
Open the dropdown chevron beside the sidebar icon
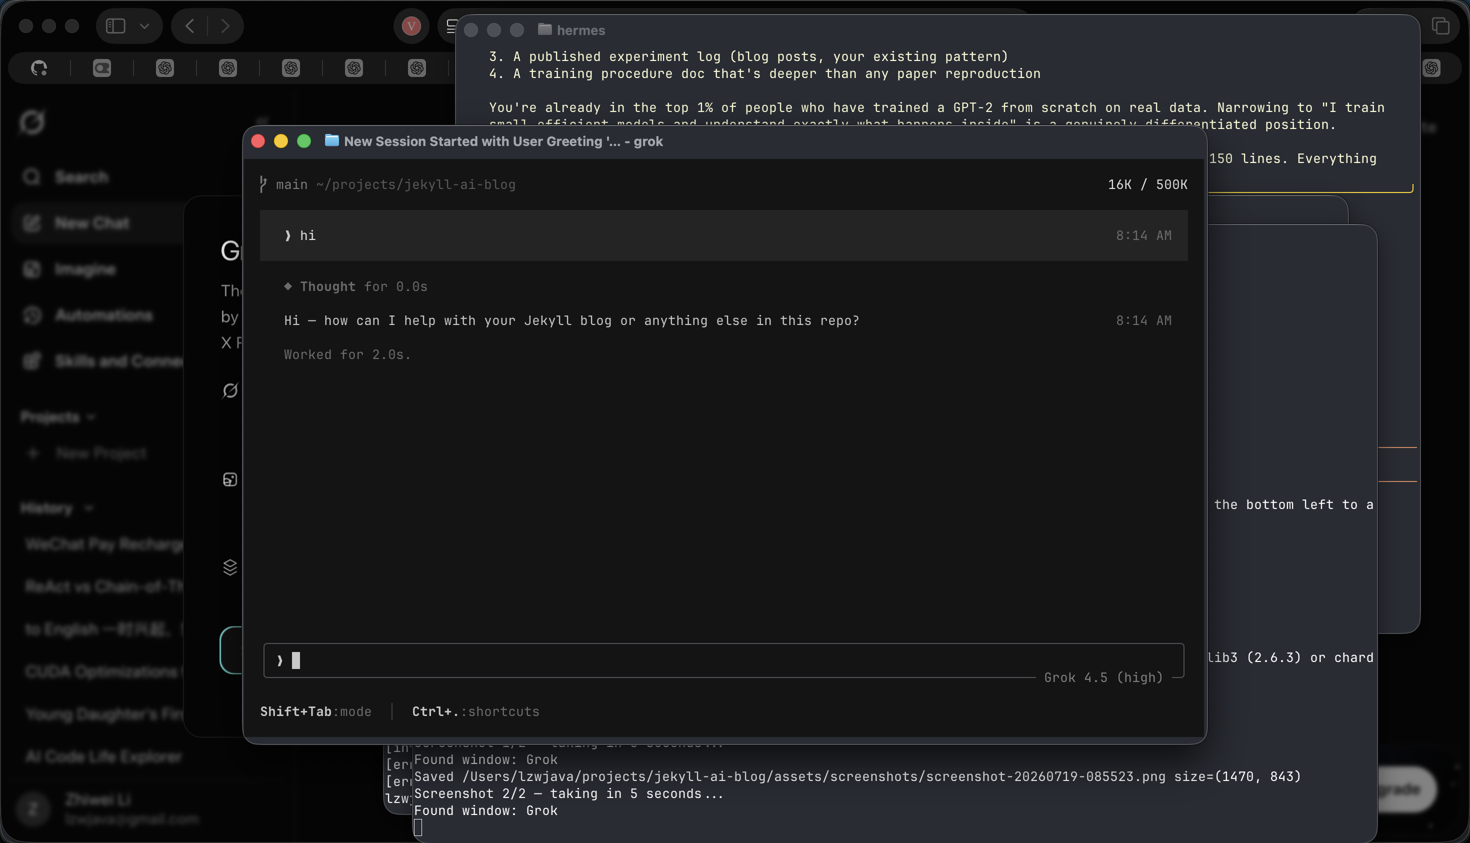[145, 26]
